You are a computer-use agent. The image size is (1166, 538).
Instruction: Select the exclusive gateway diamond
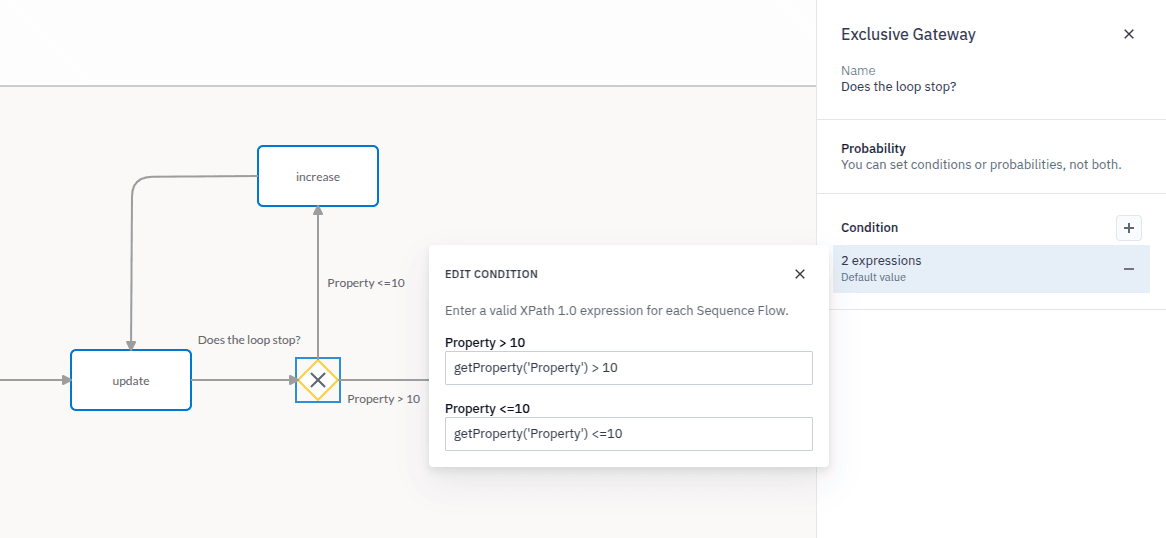coord(318,380)
